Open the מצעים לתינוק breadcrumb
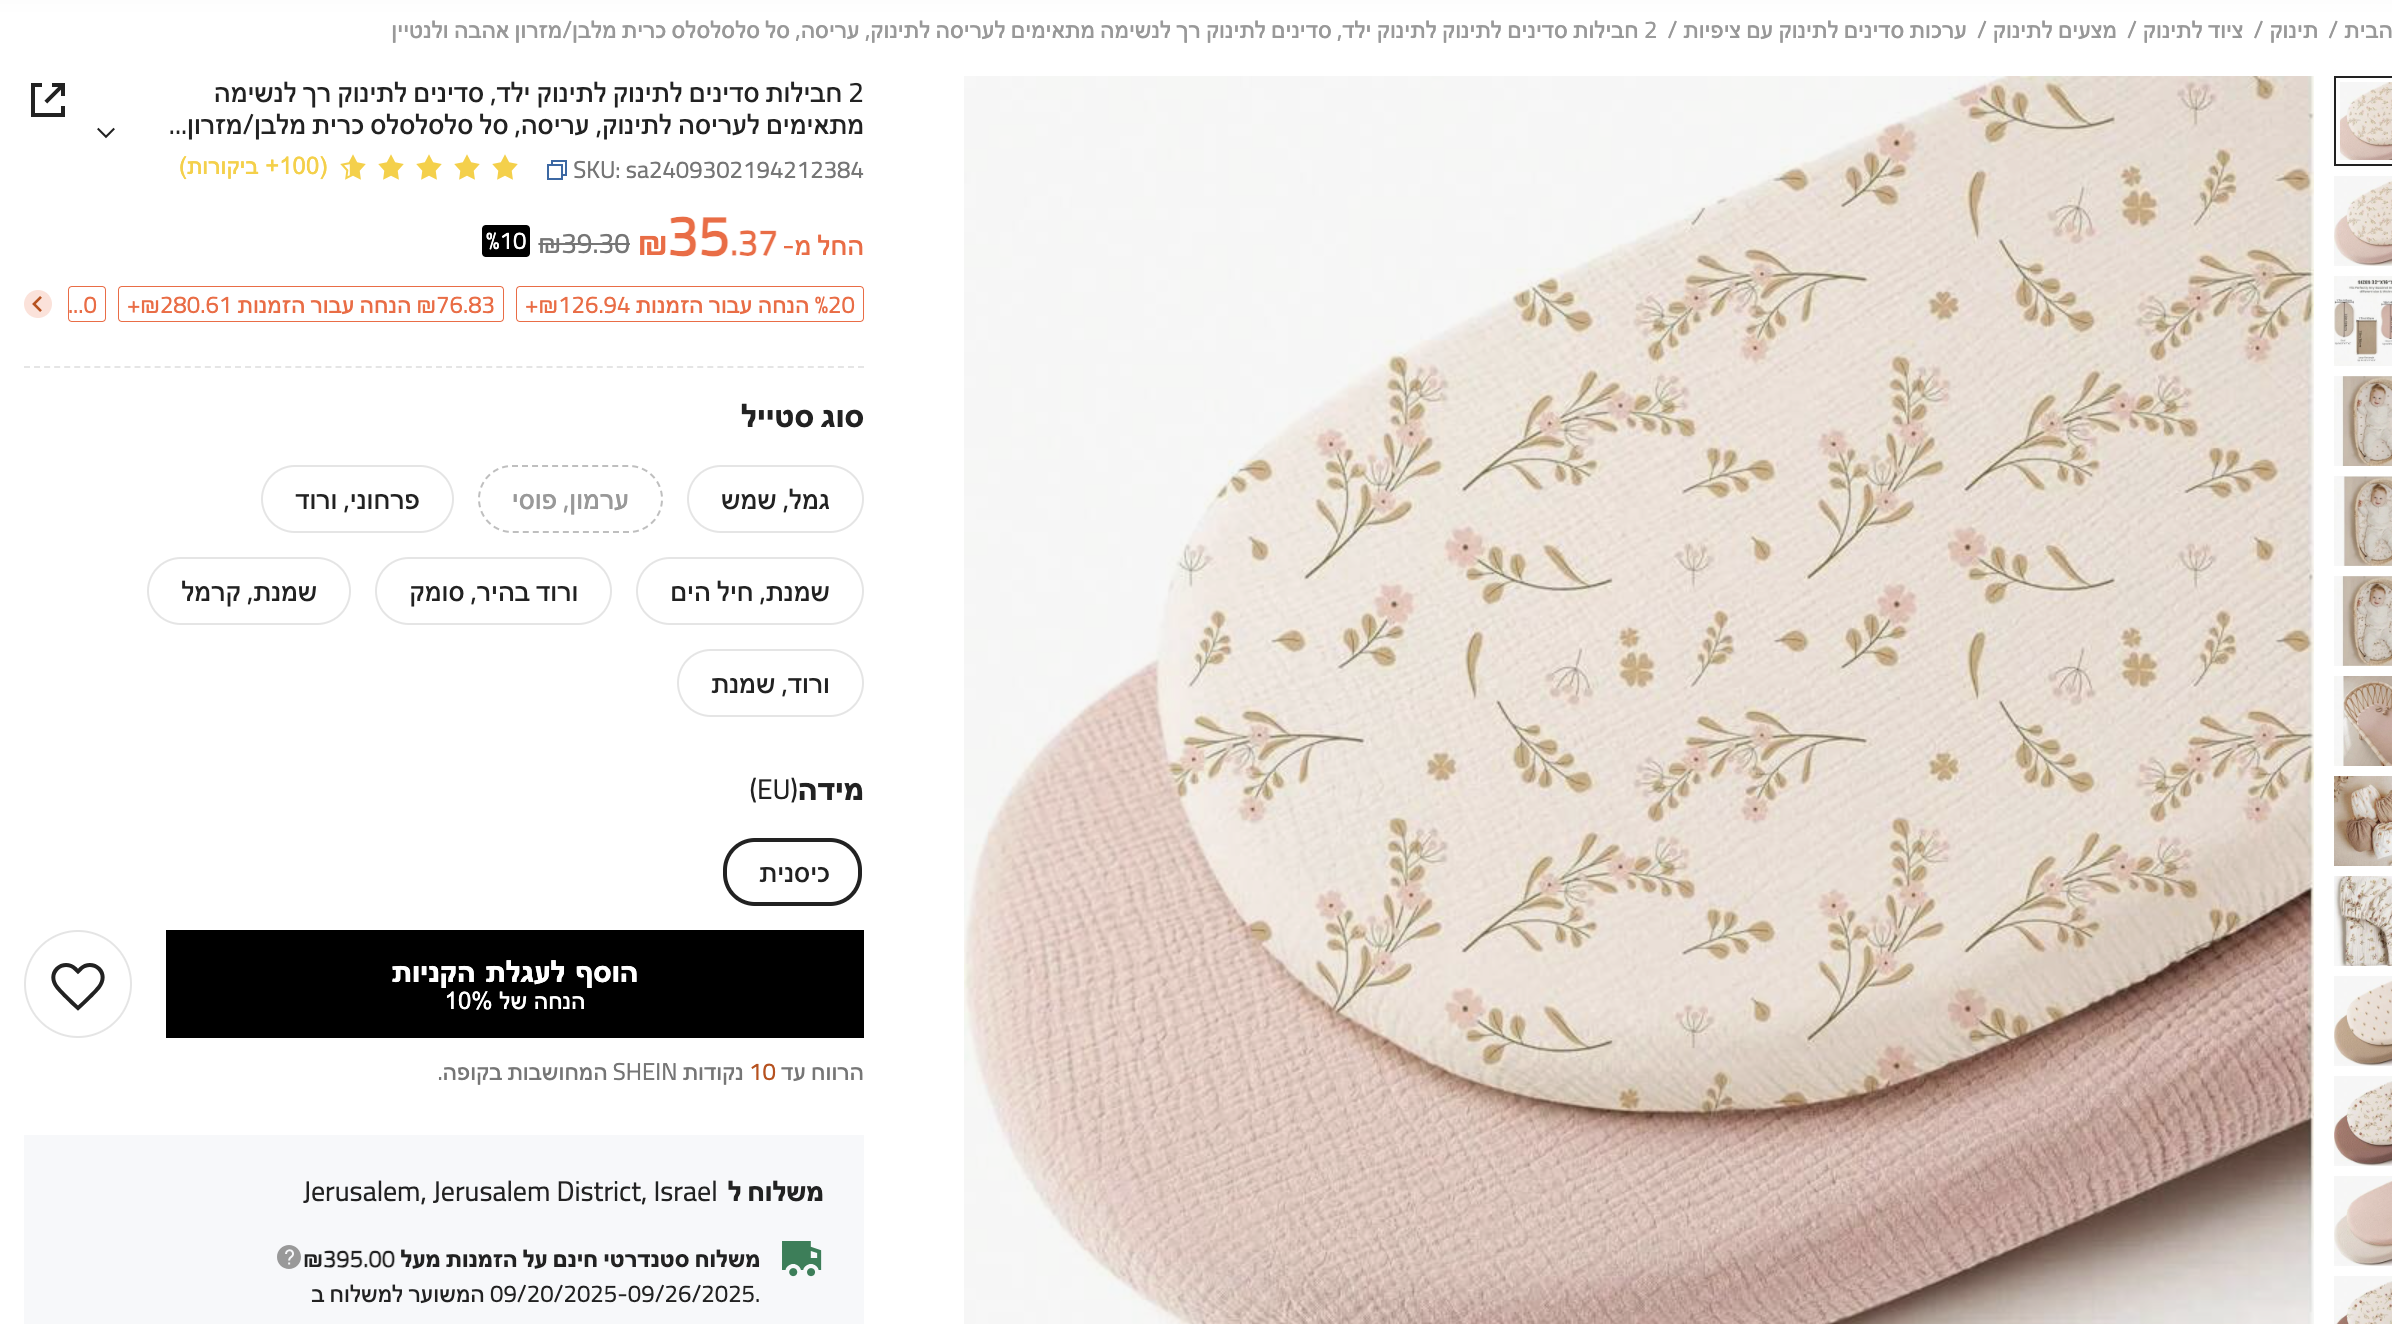This screenshot has width=2392, height=1324. (2054, 31)
